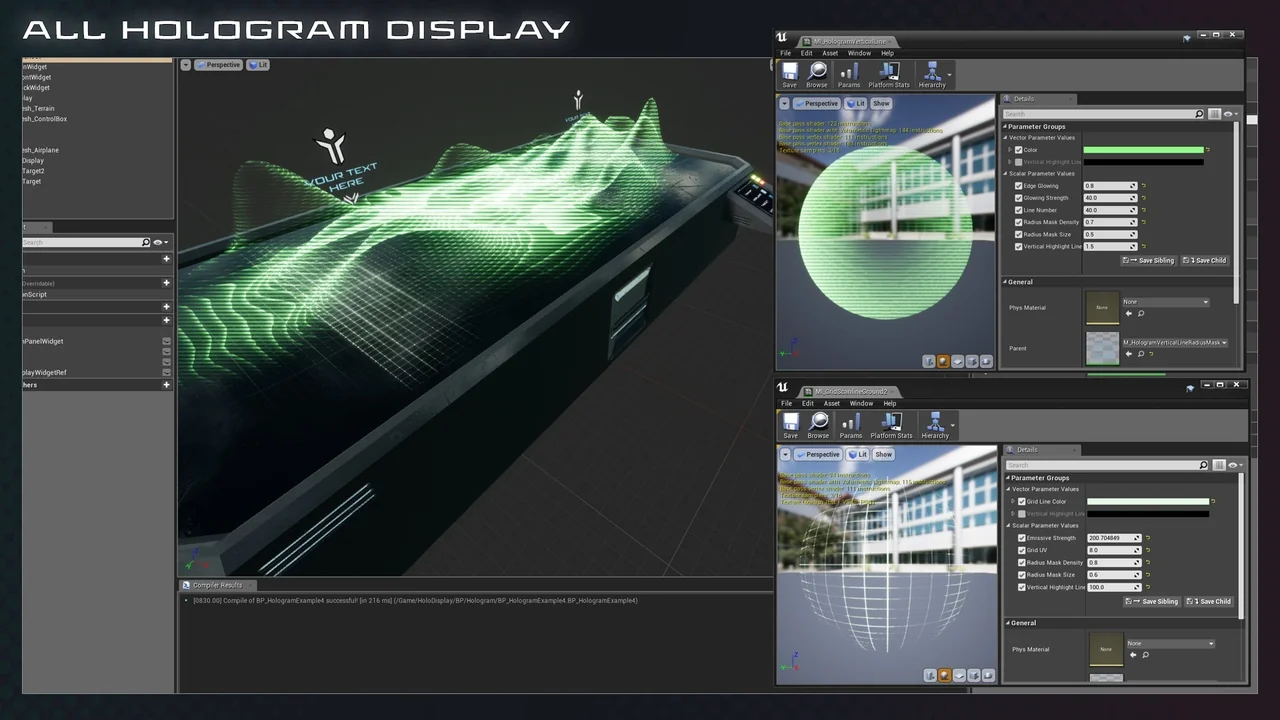Viewport: 1280px width, 720px height.
Task: Click the green Color swatch bar
Action: 1145,149
